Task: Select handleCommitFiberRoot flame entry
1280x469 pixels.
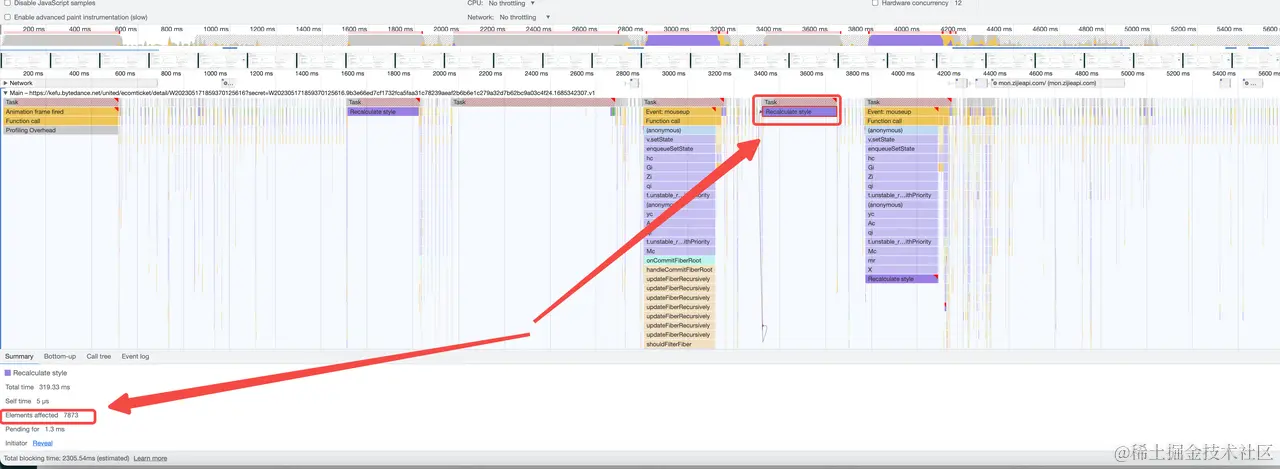Action: tap(679, 270)
